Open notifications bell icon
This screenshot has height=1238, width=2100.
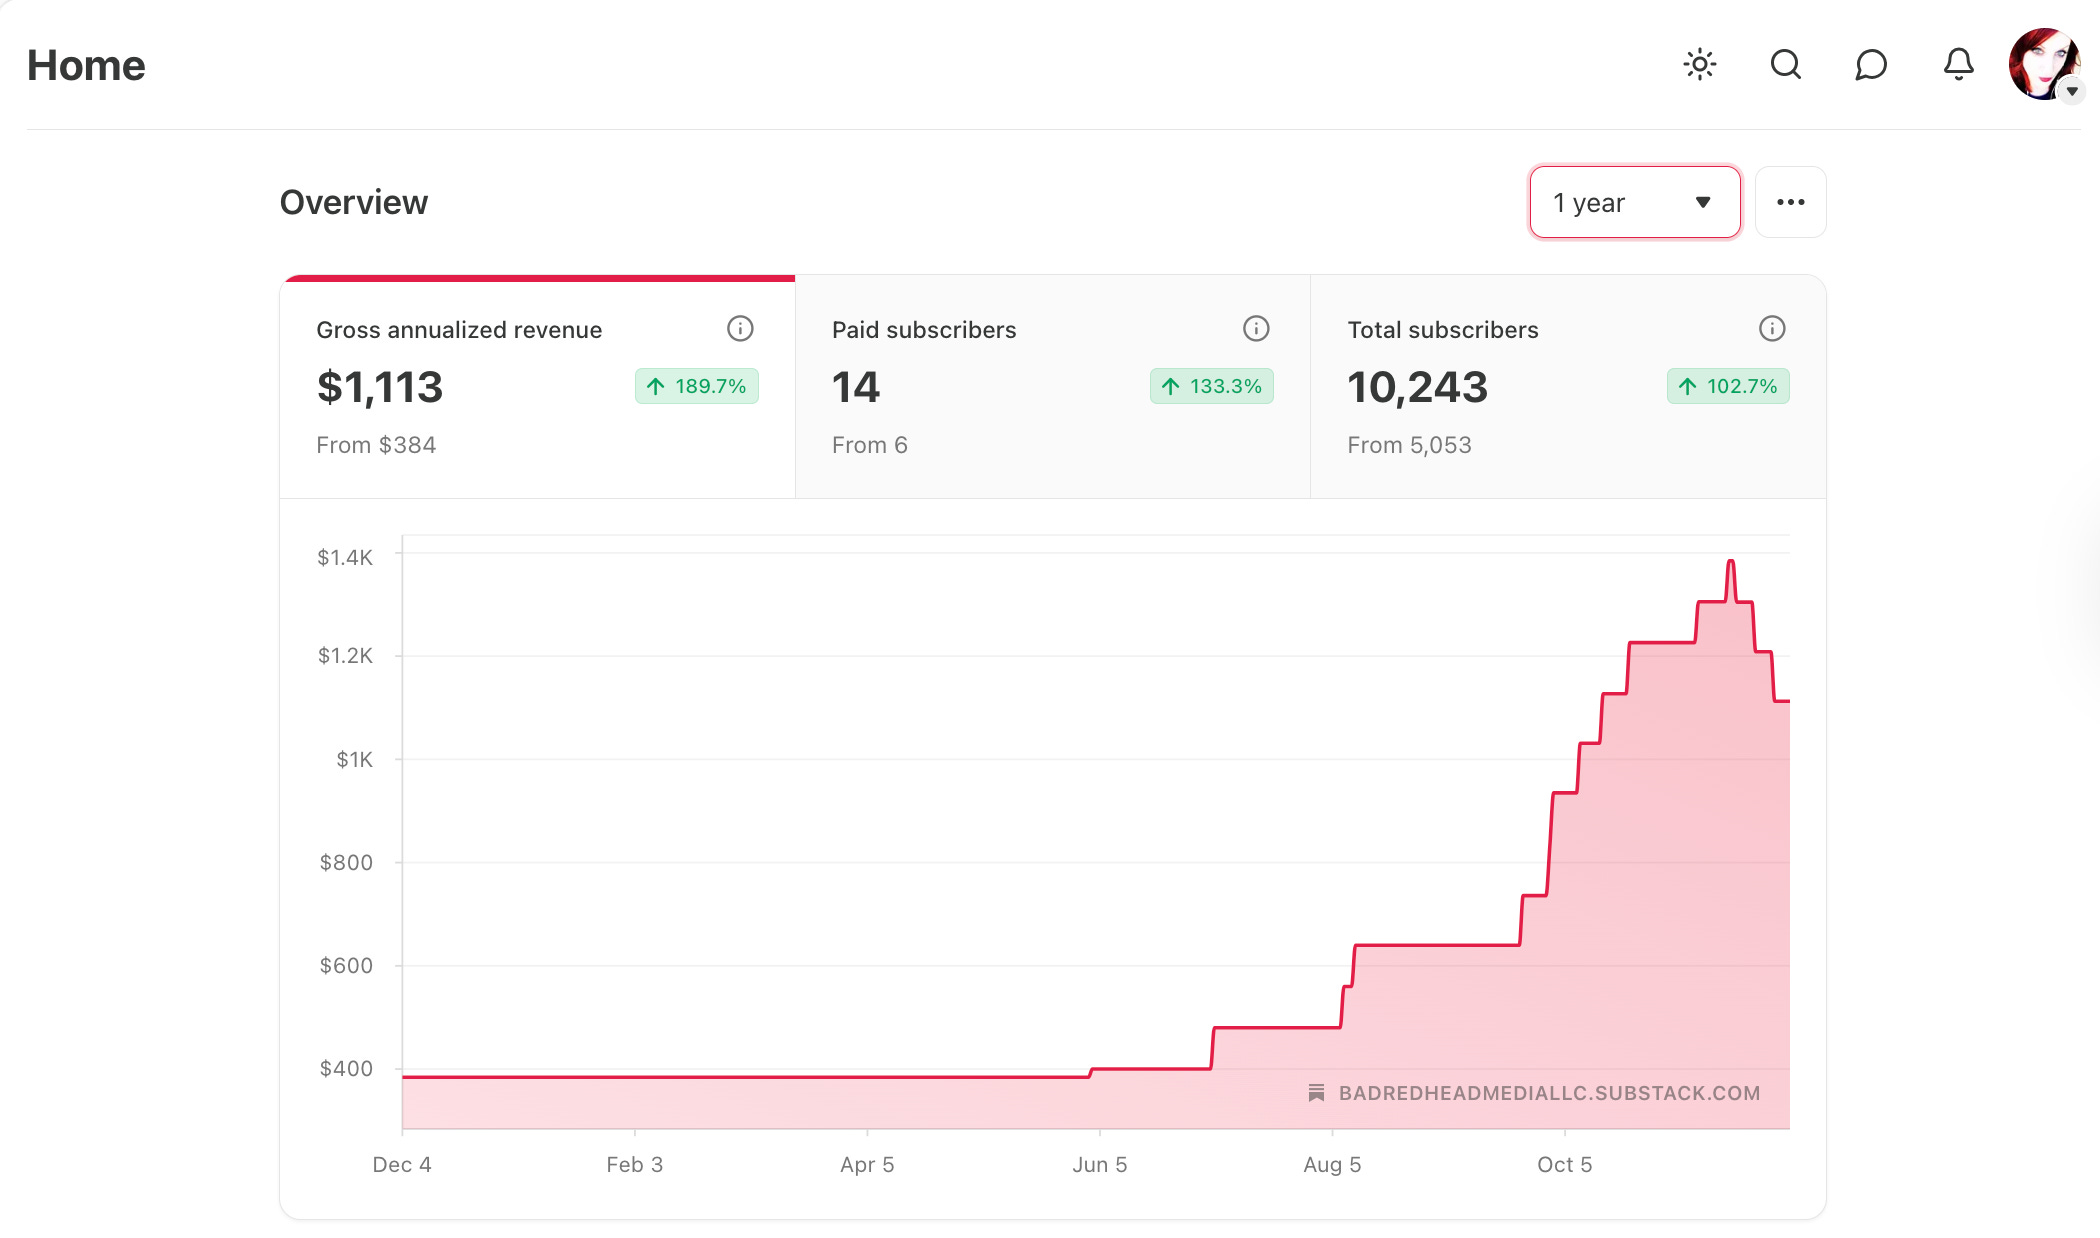tap(1958, 65)
